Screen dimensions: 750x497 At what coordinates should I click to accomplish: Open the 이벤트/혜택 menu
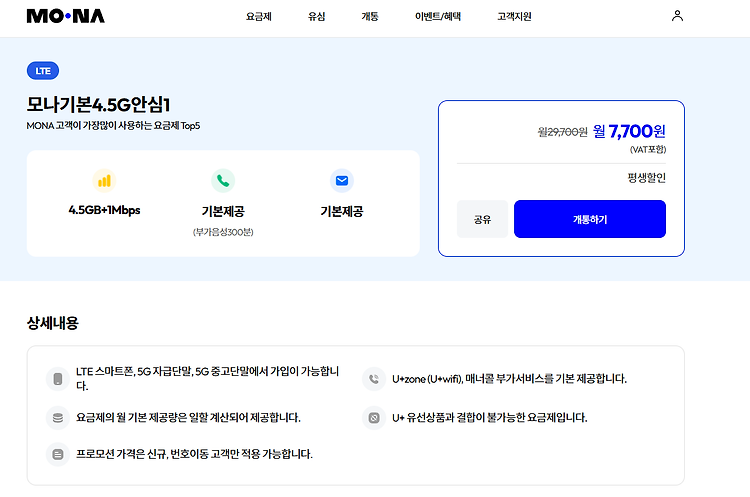(x=438, y=16)
